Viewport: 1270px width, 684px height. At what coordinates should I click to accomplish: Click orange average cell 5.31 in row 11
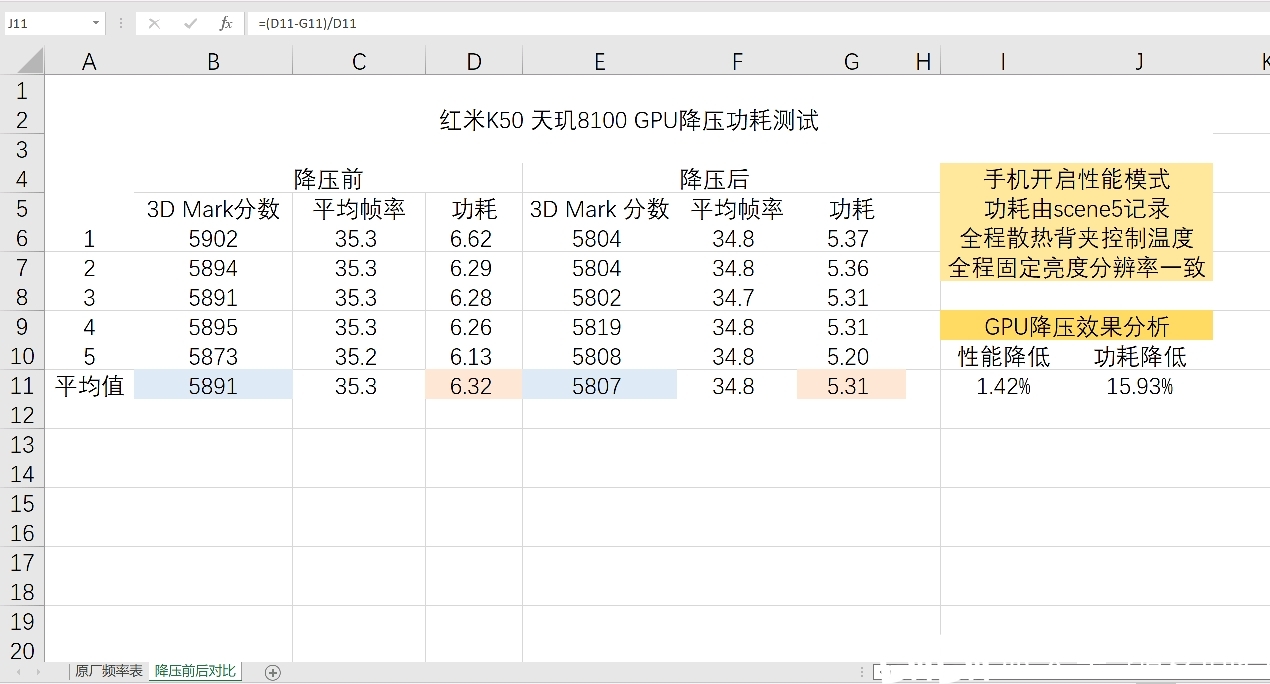pyautogui.click(x=851, y=385)
